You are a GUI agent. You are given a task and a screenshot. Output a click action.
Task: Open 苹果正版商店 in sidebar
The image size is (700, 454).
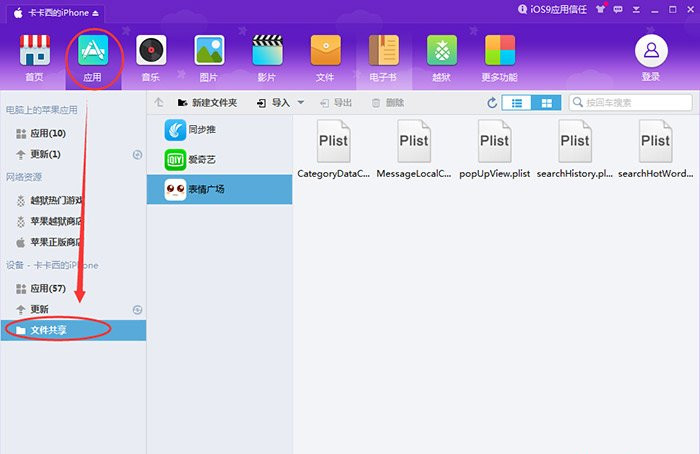(74, 242)
